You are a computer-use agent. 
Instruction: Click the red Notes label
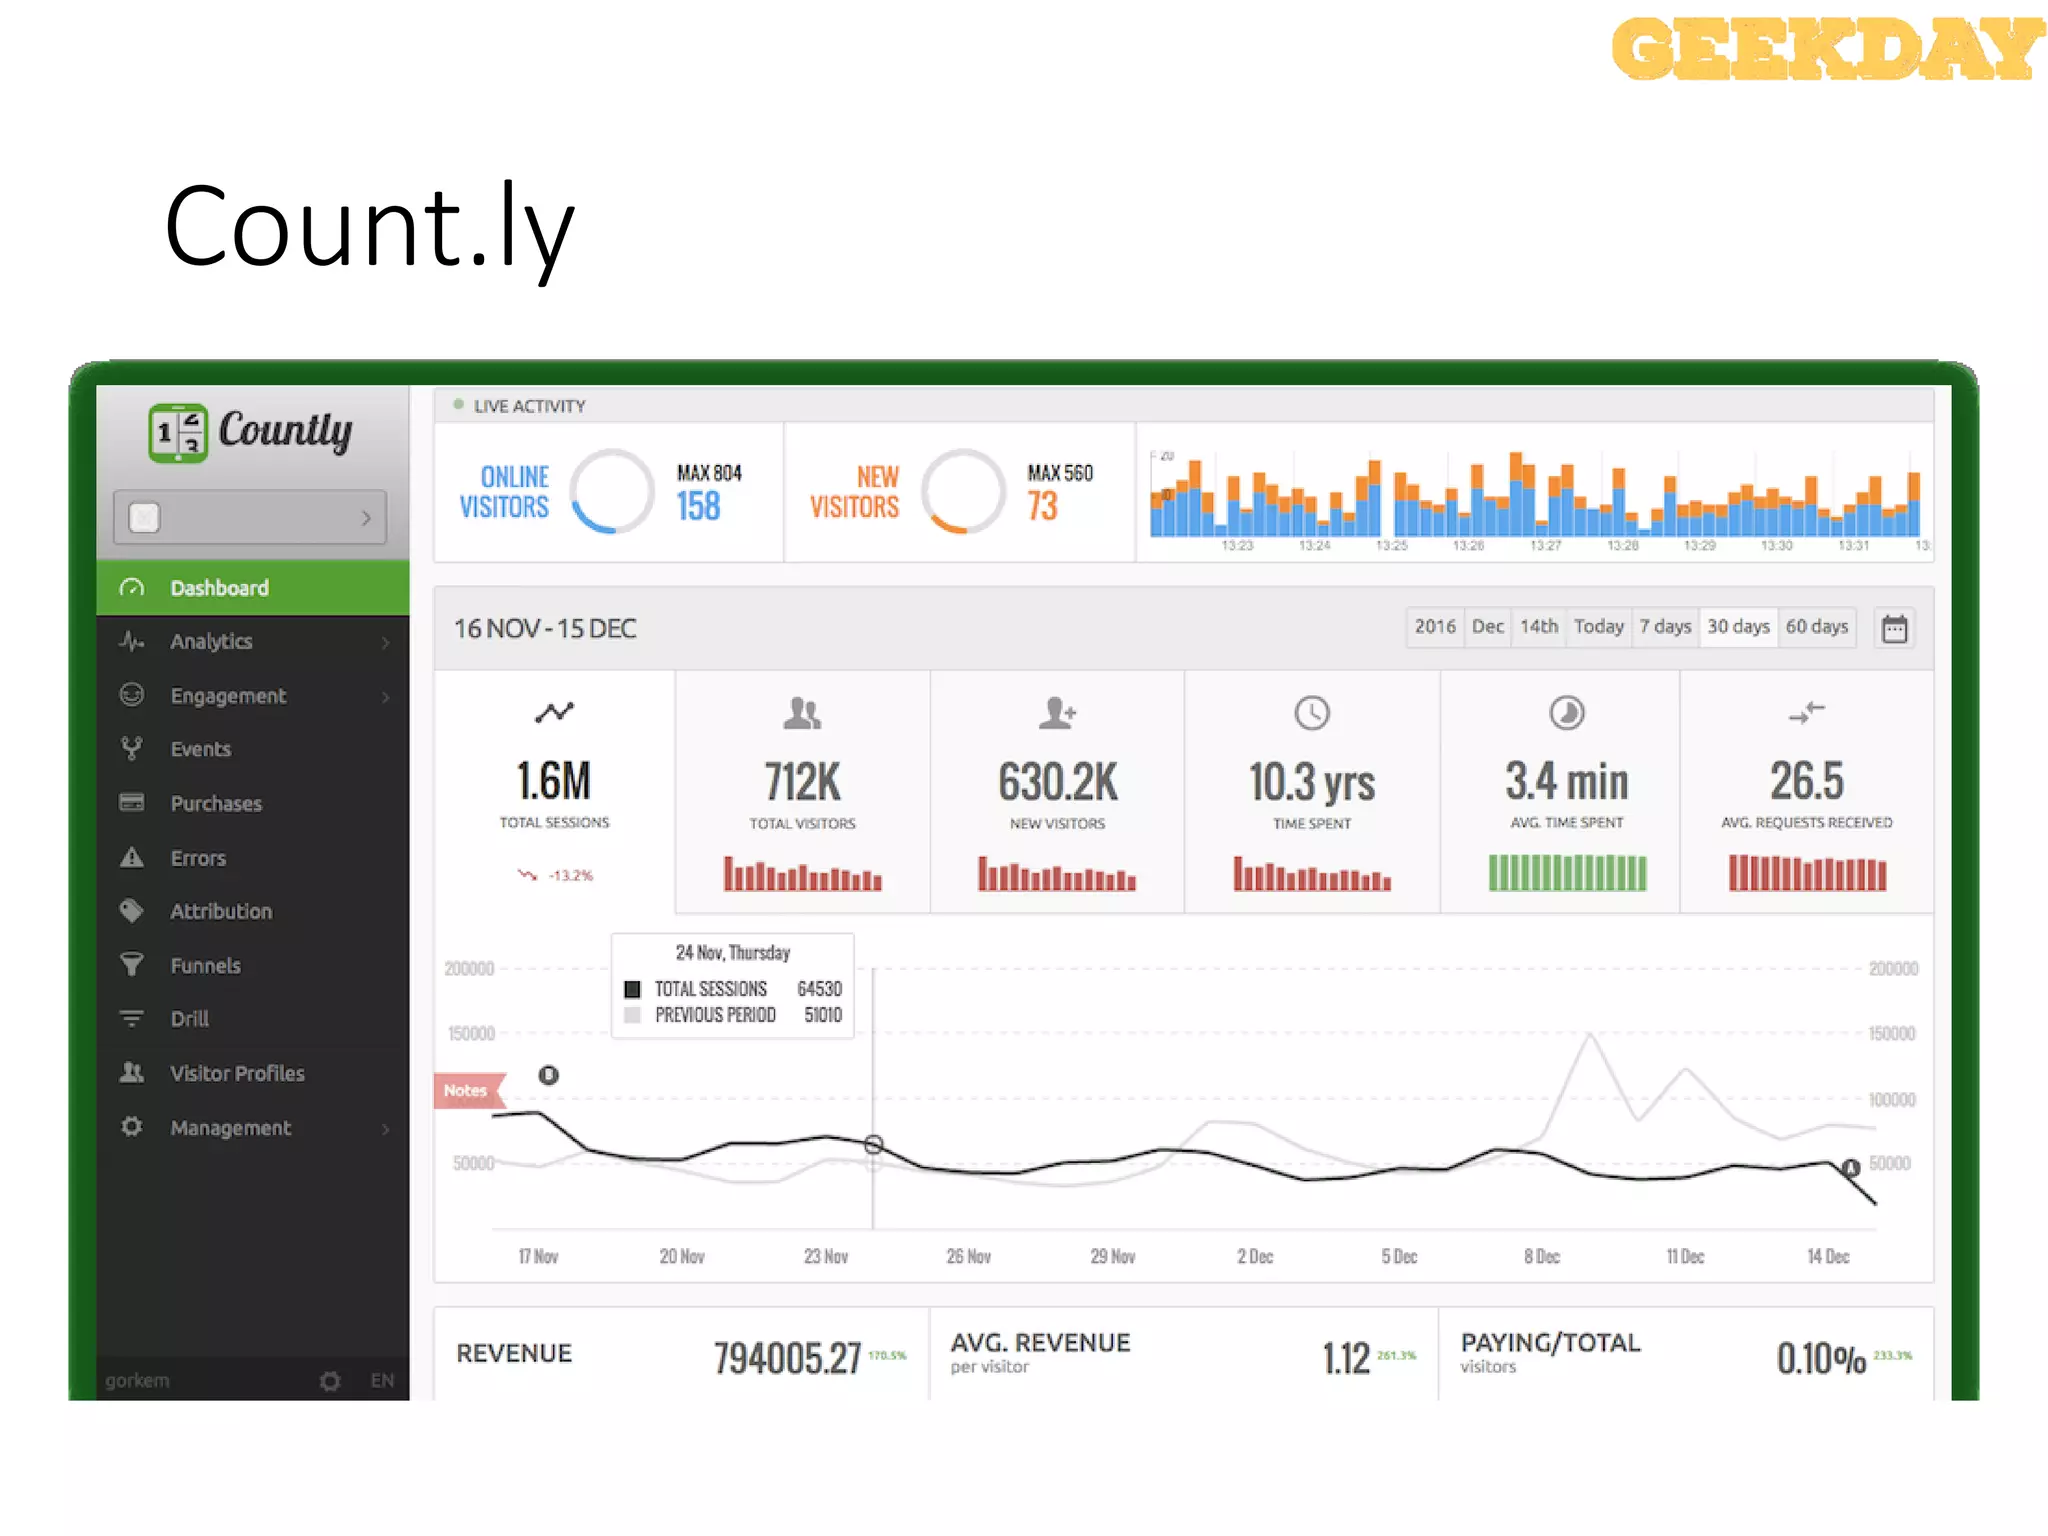coord(466,1090)
